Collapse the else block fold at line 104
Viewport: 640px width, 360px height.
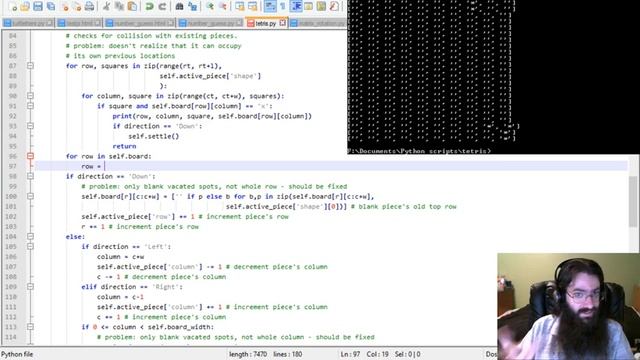tap(30, 237)
